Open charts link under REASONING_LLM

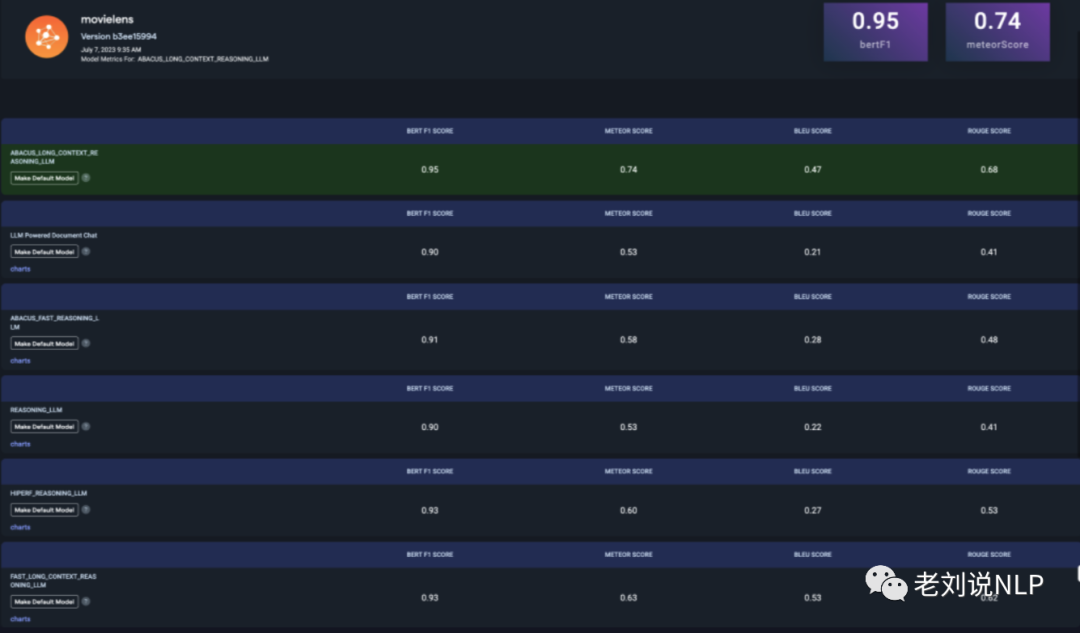coord(20,444)
